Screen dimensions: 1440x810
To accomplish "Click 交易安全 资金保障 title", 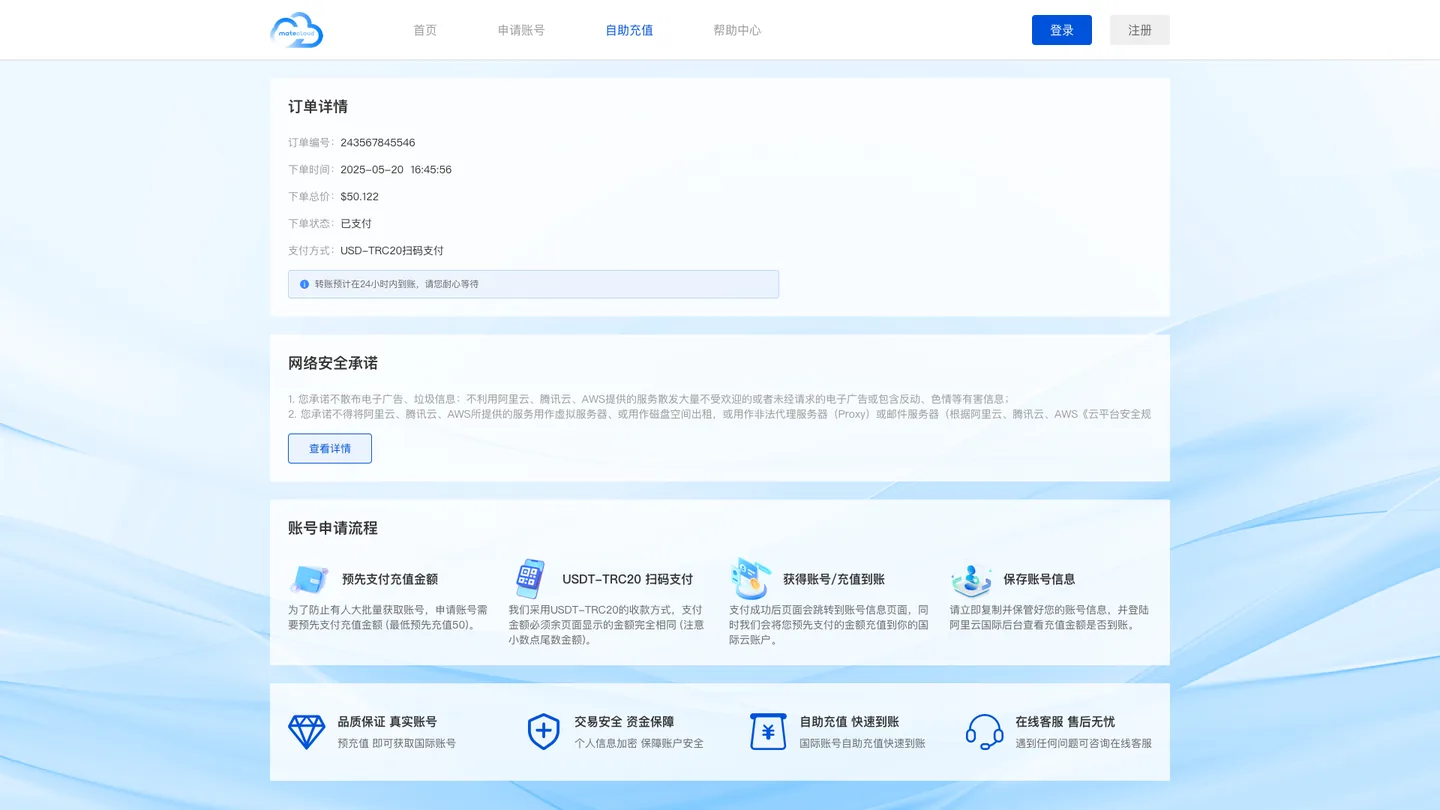I will tap(624, 722).
